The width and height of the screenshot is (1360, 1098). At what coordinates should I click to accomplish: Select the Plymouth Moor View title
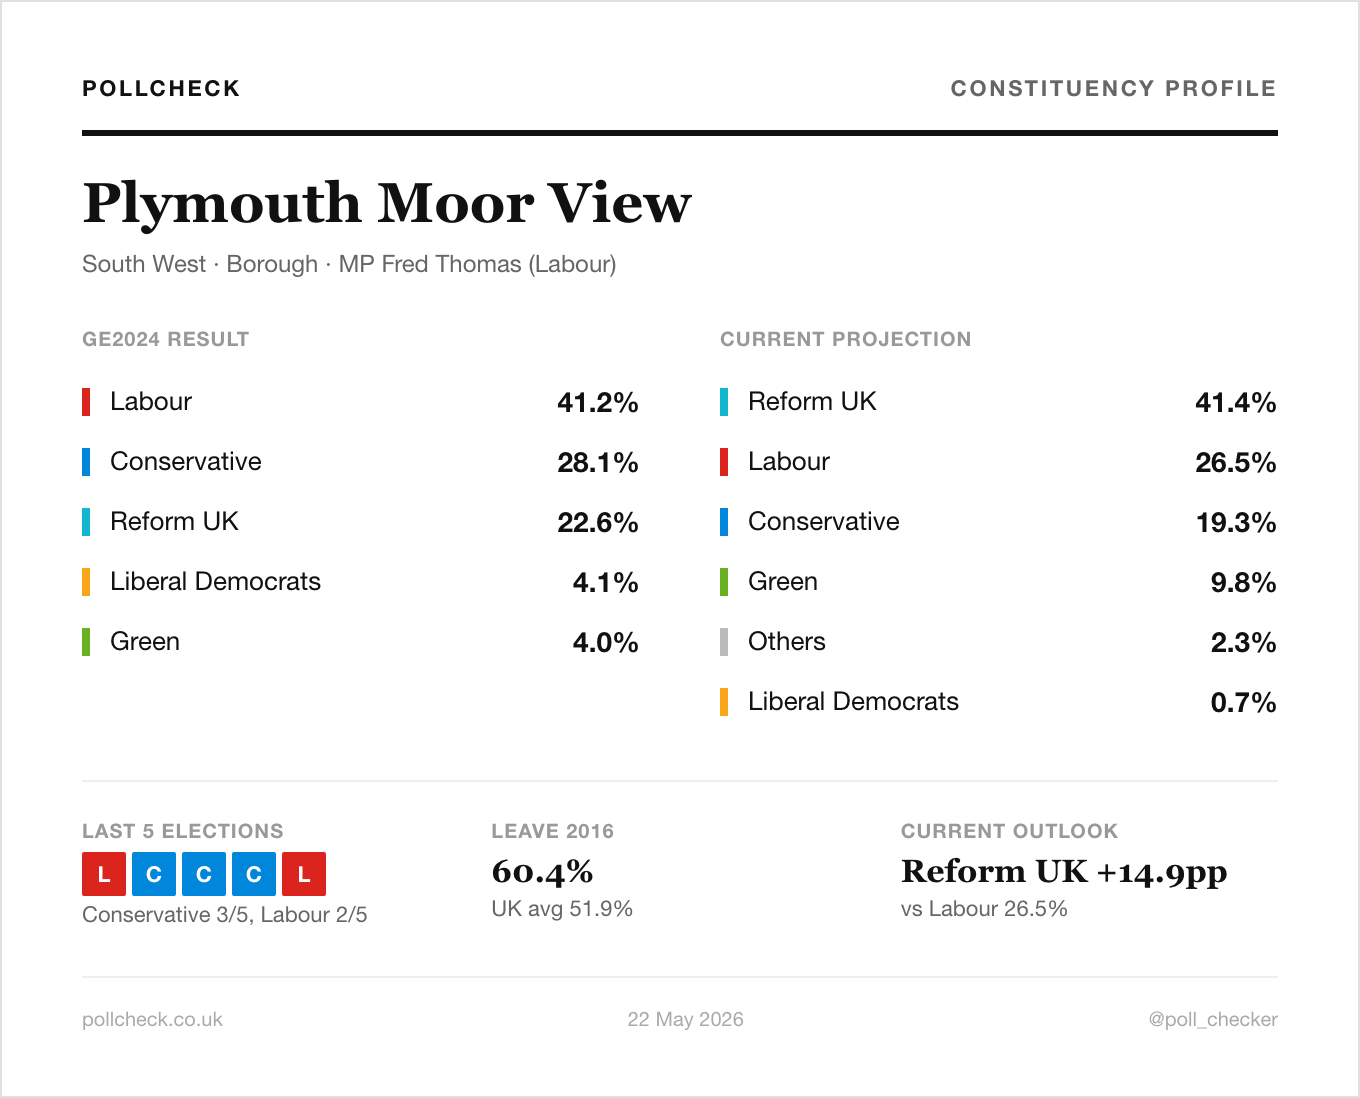[x=387, y=204]
